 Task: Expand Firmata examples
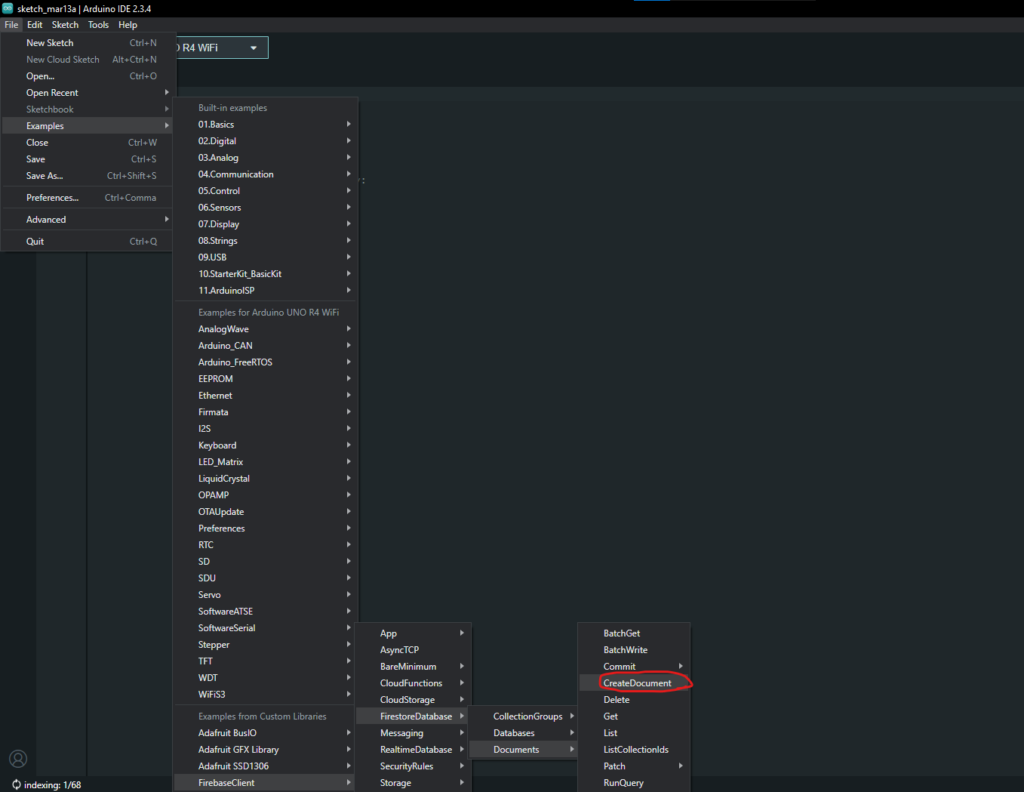pyautogui.click(x=266, y=412)
